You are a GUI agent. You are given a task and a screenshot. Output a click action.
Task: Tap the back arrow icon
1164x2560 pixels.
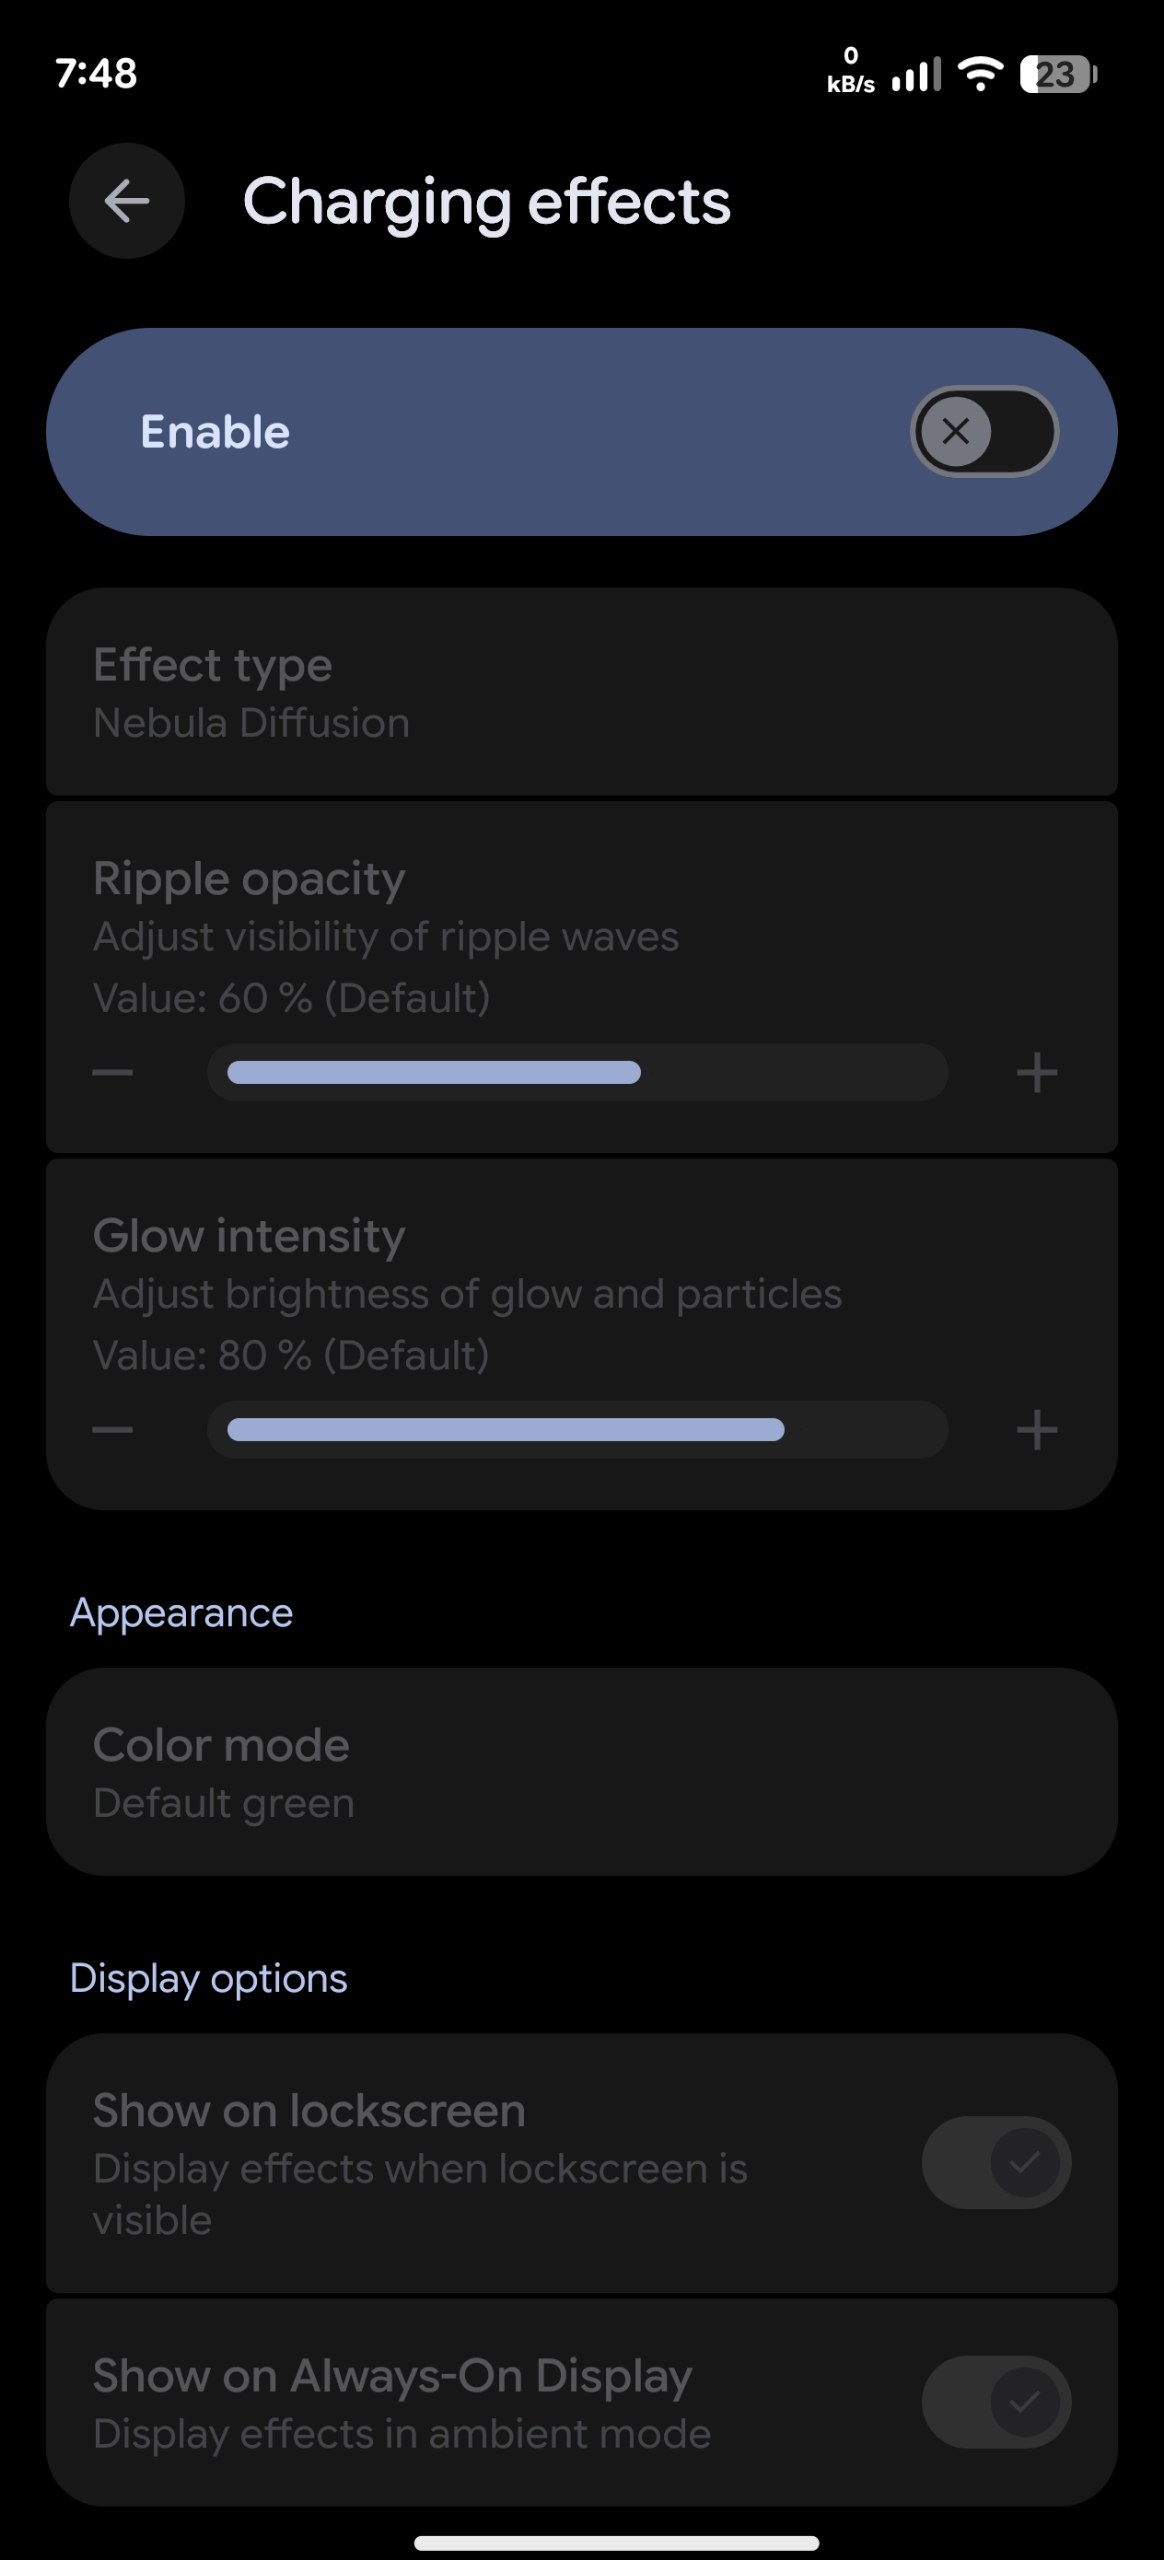(x=127, y=201)
